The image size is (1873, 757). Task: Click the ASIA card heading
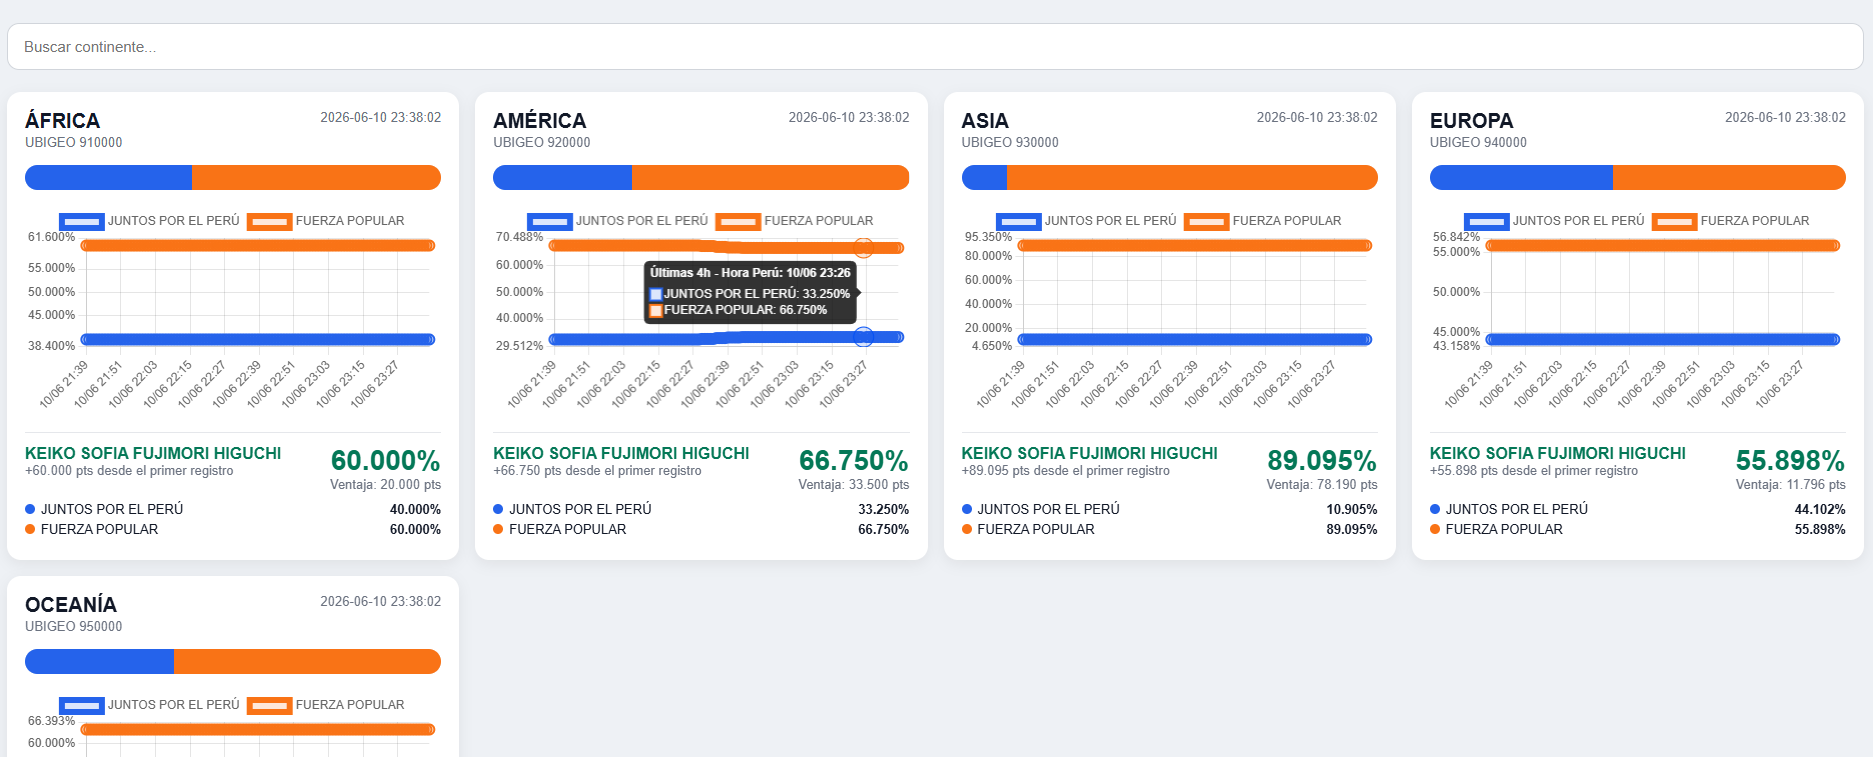click(x=985, y=121)
